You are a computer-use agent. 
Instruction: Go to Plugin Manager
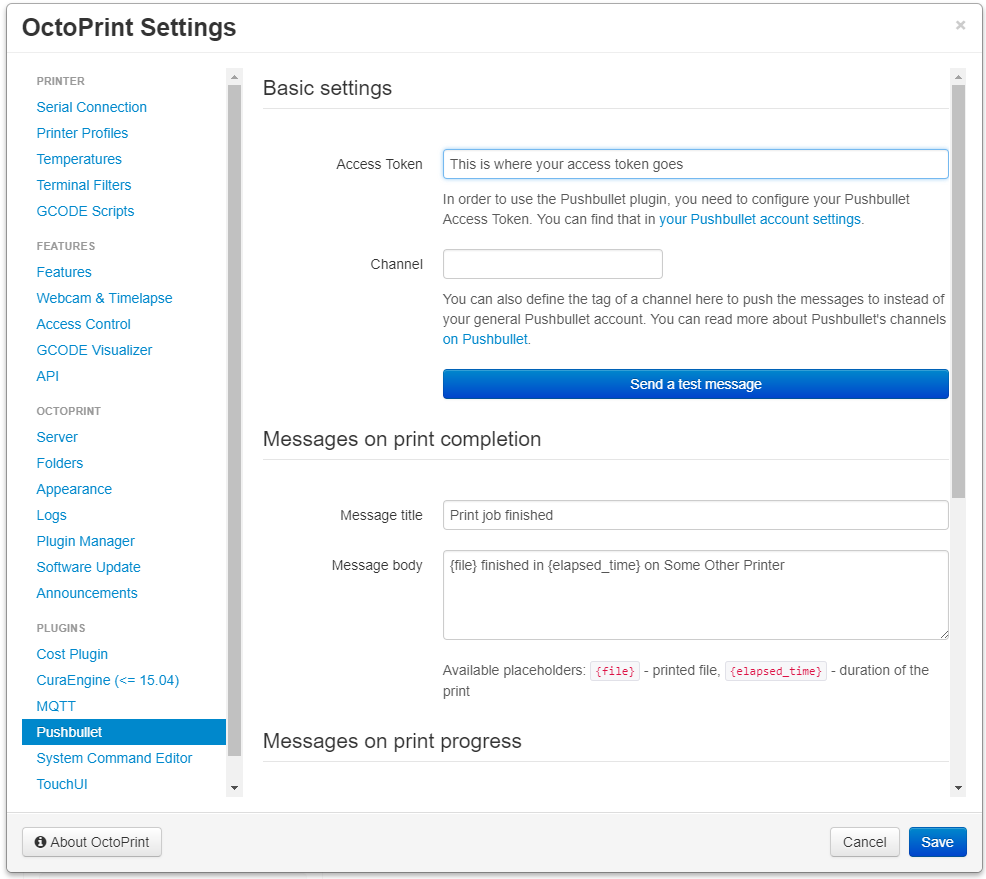[86, 541]
